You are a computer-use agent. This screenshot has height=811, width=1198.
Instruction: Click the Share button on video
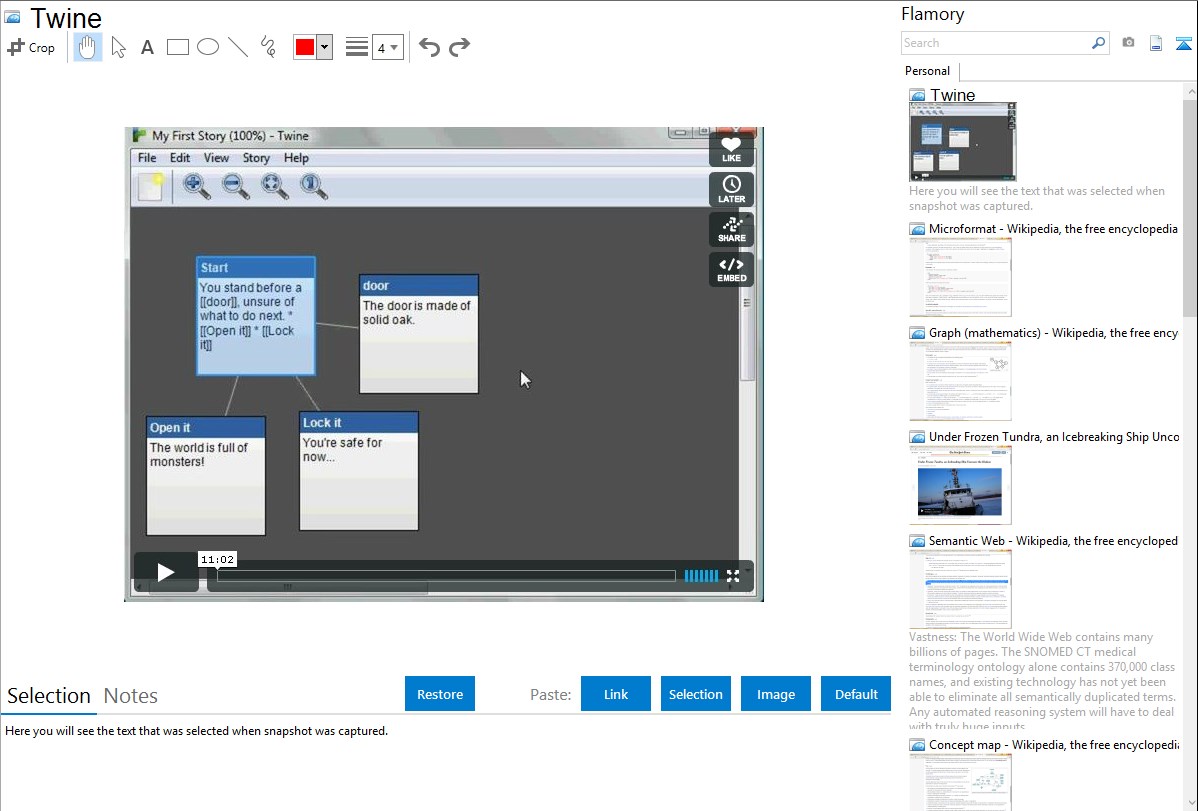[731, 229]
